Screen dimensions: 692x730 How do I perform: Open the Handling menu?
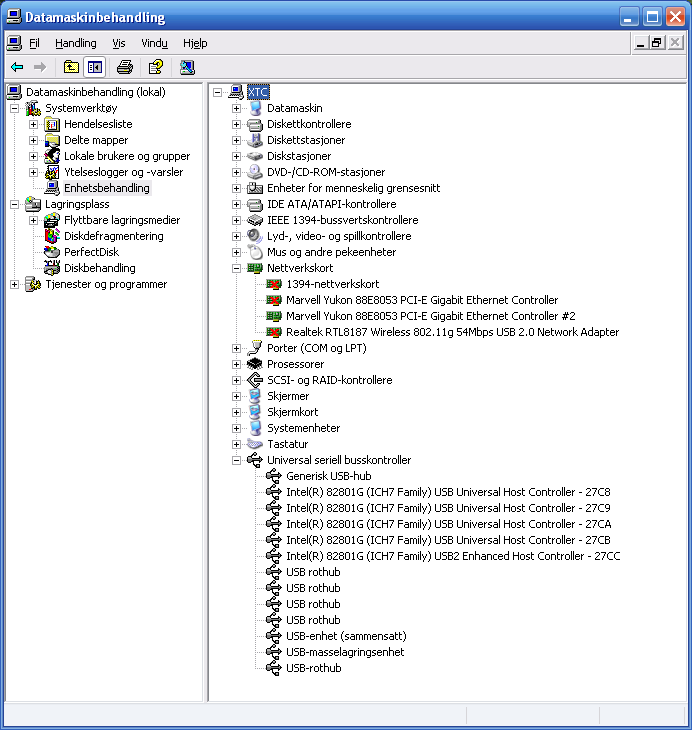tap(75, 43)
